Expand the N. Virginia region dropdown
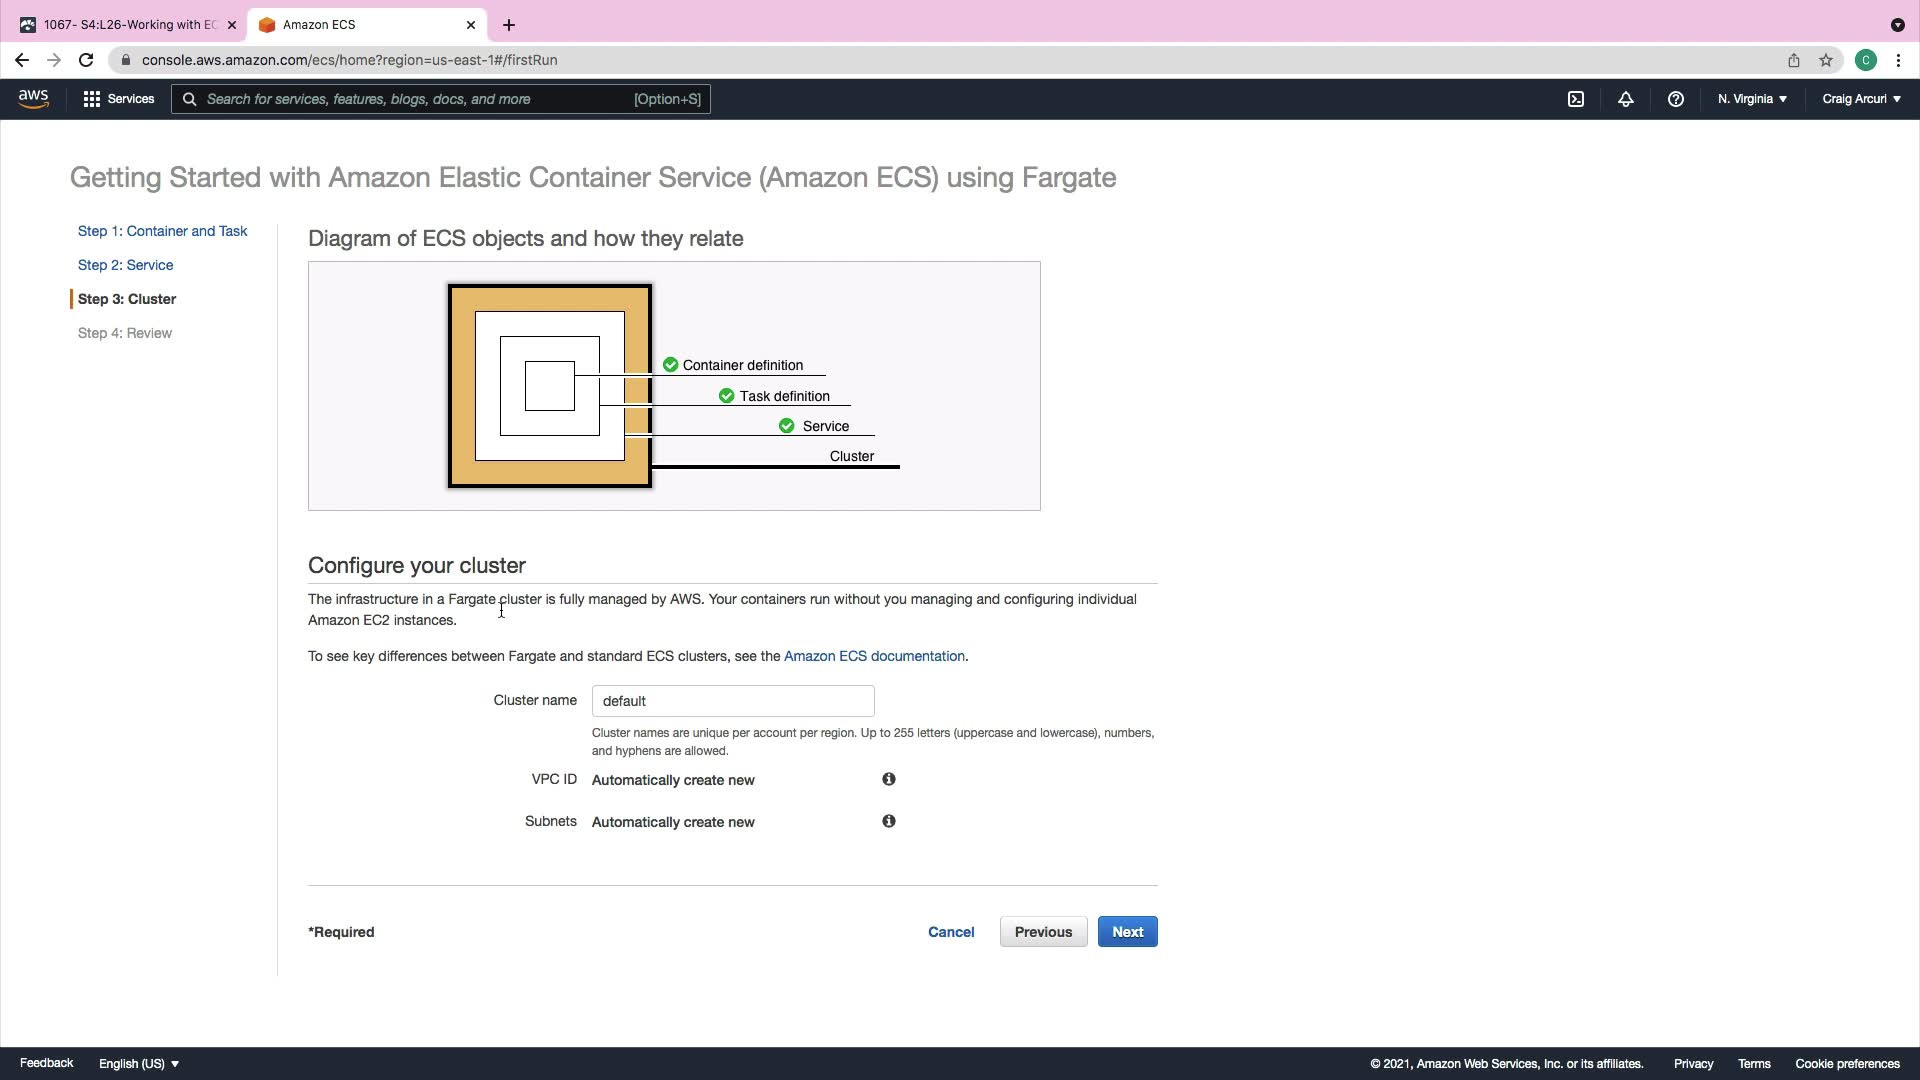The image size is (1920, 1080). 1752,99
